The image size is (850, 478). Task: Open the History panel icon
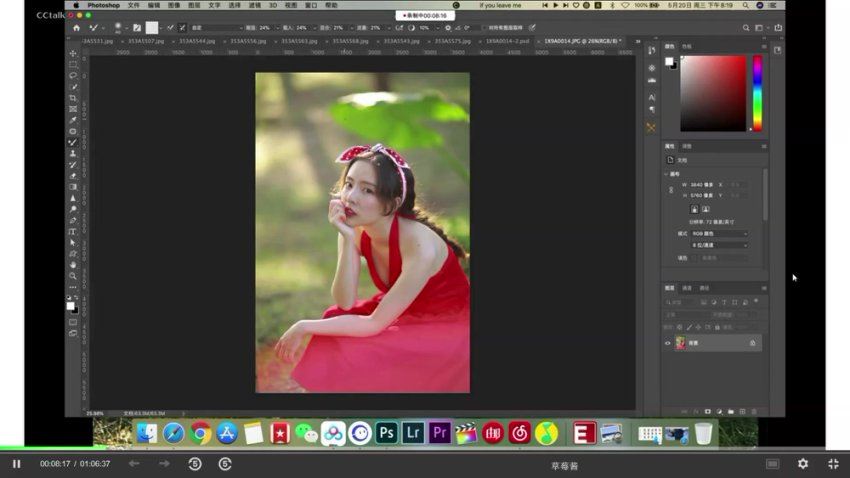652,50
